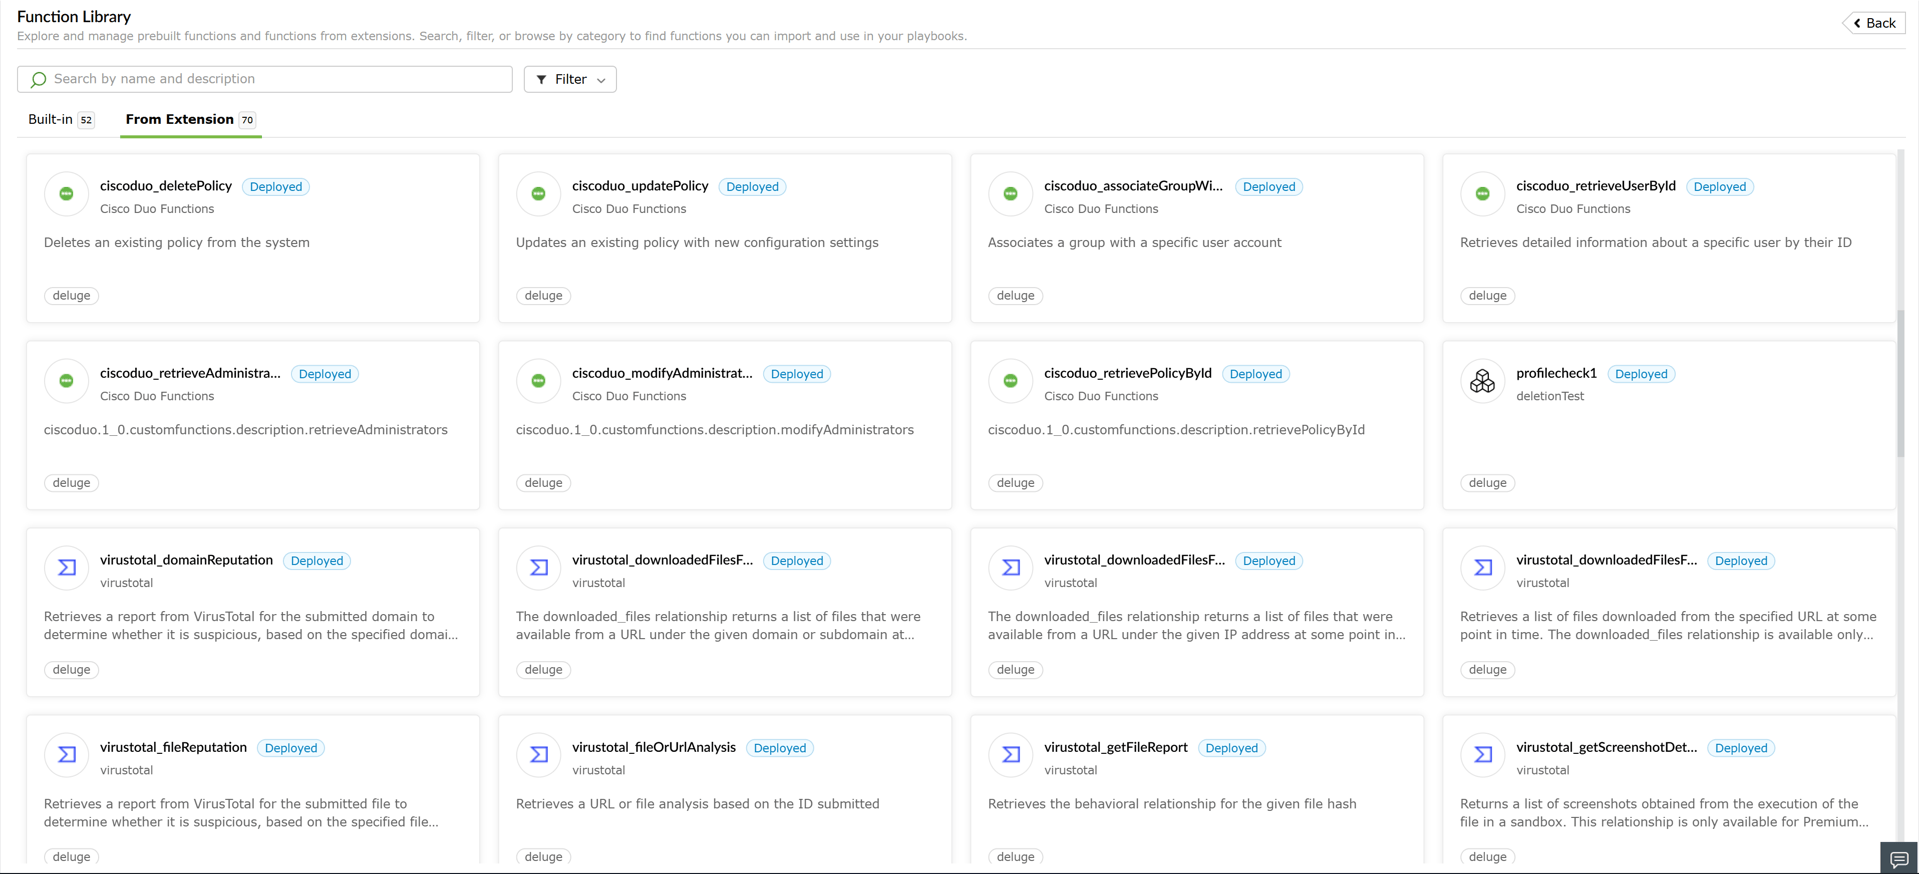Open the profilecheck1 function title

pos(1556,373)
